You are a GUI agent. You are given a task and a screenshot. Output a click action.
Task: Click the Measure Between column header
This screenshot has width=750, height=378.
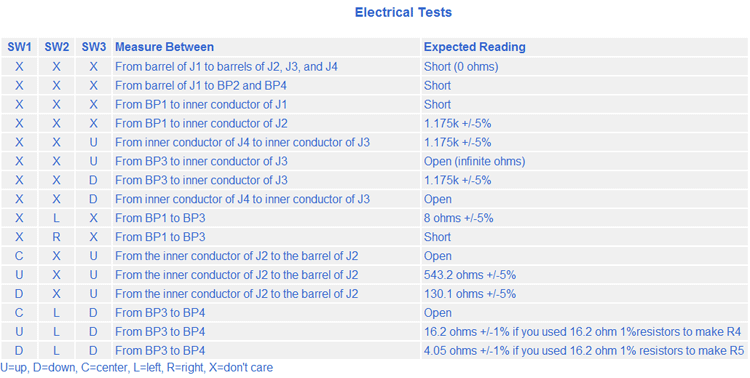165,47
